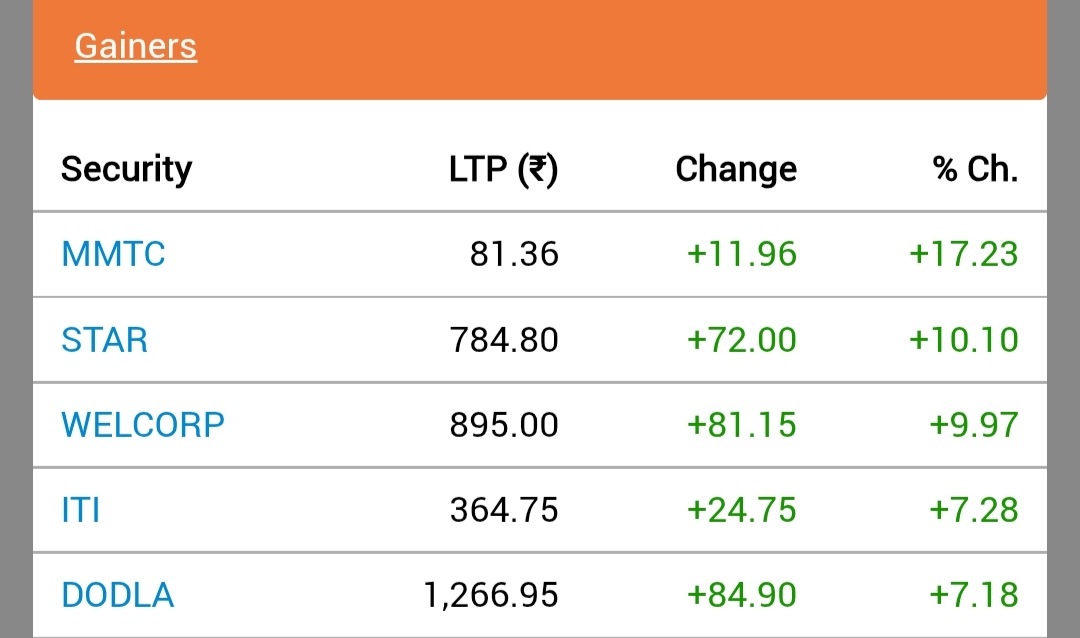Screen dimensions: 1080x638
Task: Sort table by Security column header
Action: (127, 169)
